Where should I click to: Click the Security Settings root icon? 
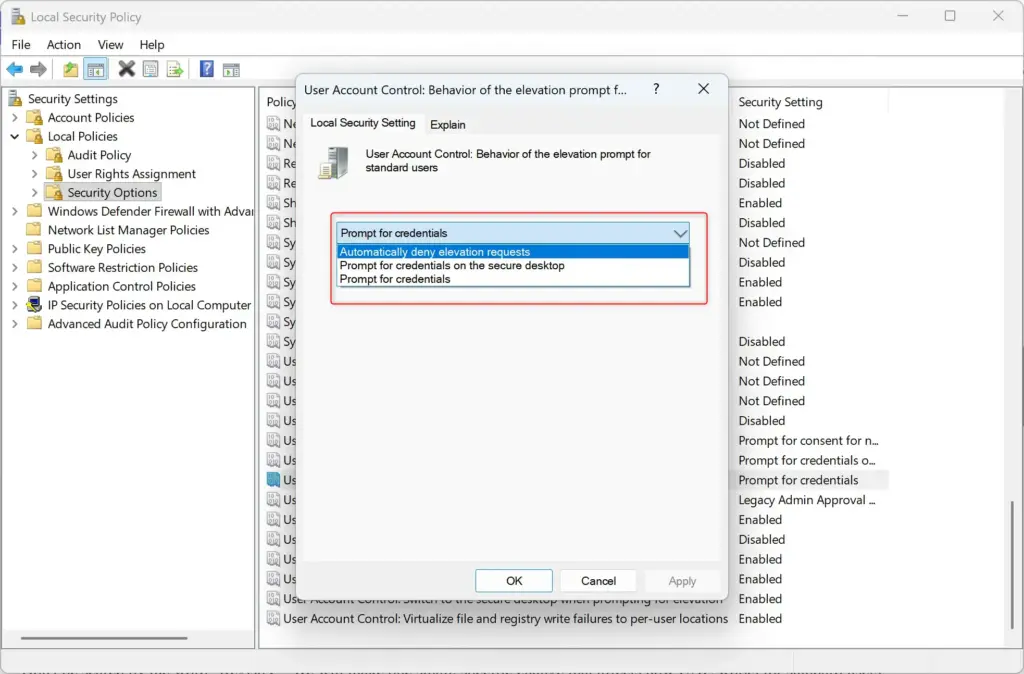pos(15,99)
